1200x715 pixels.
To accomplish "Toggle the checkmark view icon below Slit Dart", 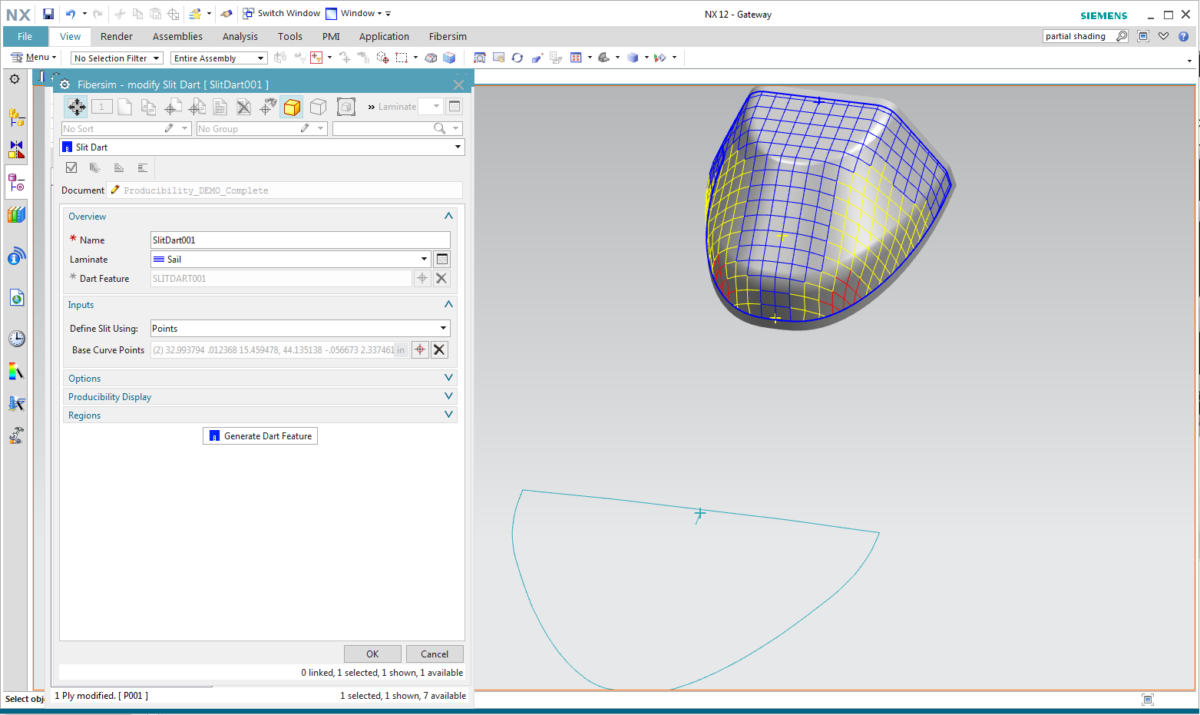I will (x=71, y=168).
